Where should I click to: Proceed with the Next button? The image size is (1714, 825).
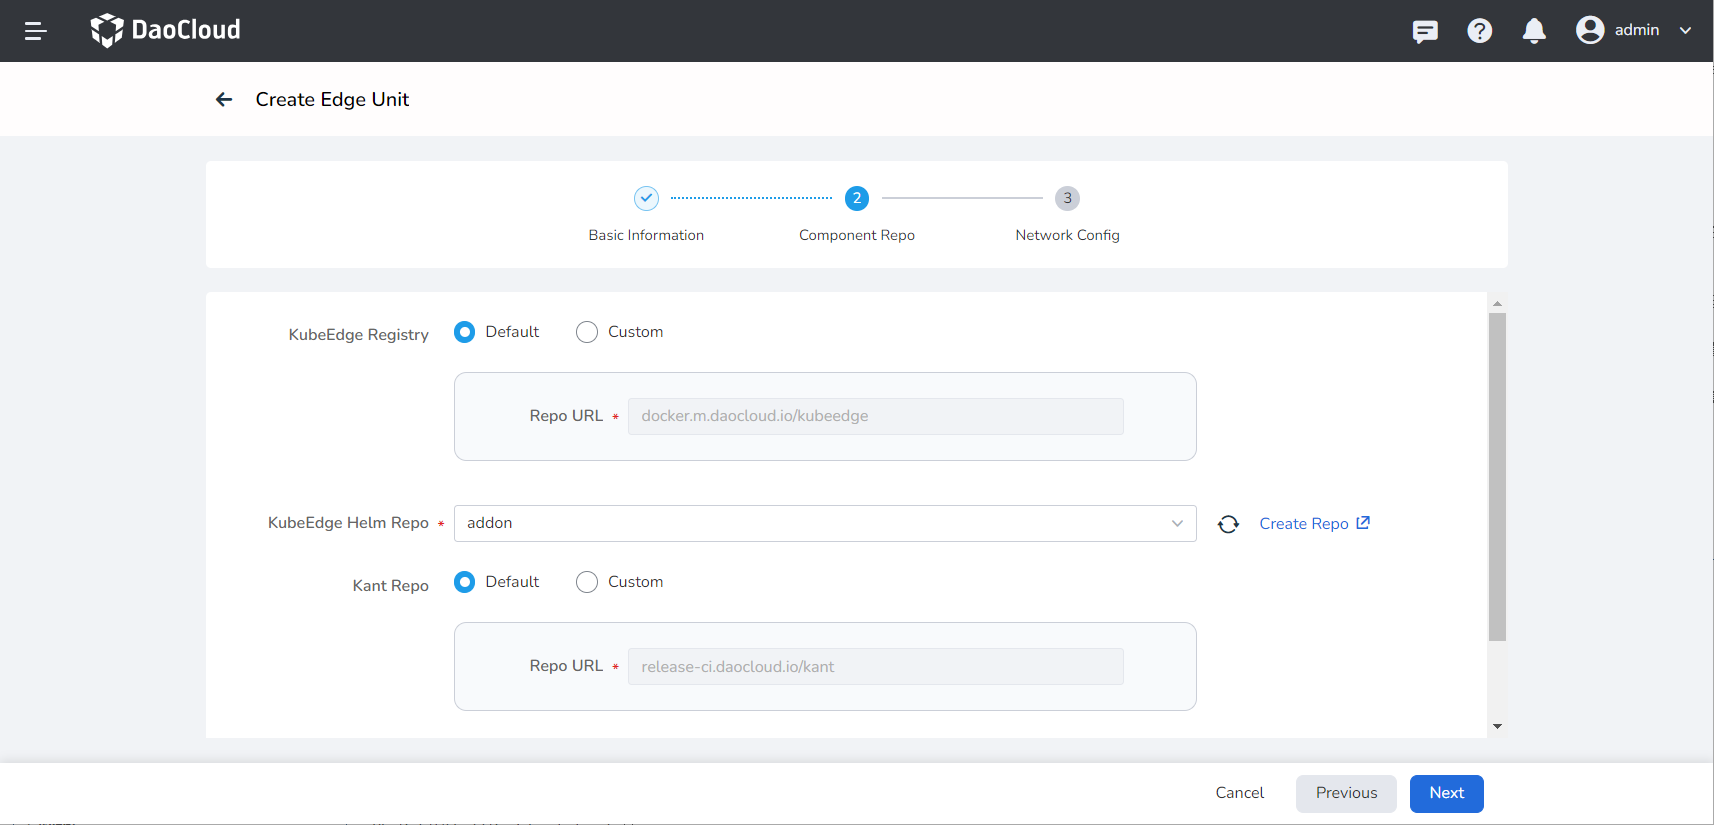click(x=1447, y=794)
